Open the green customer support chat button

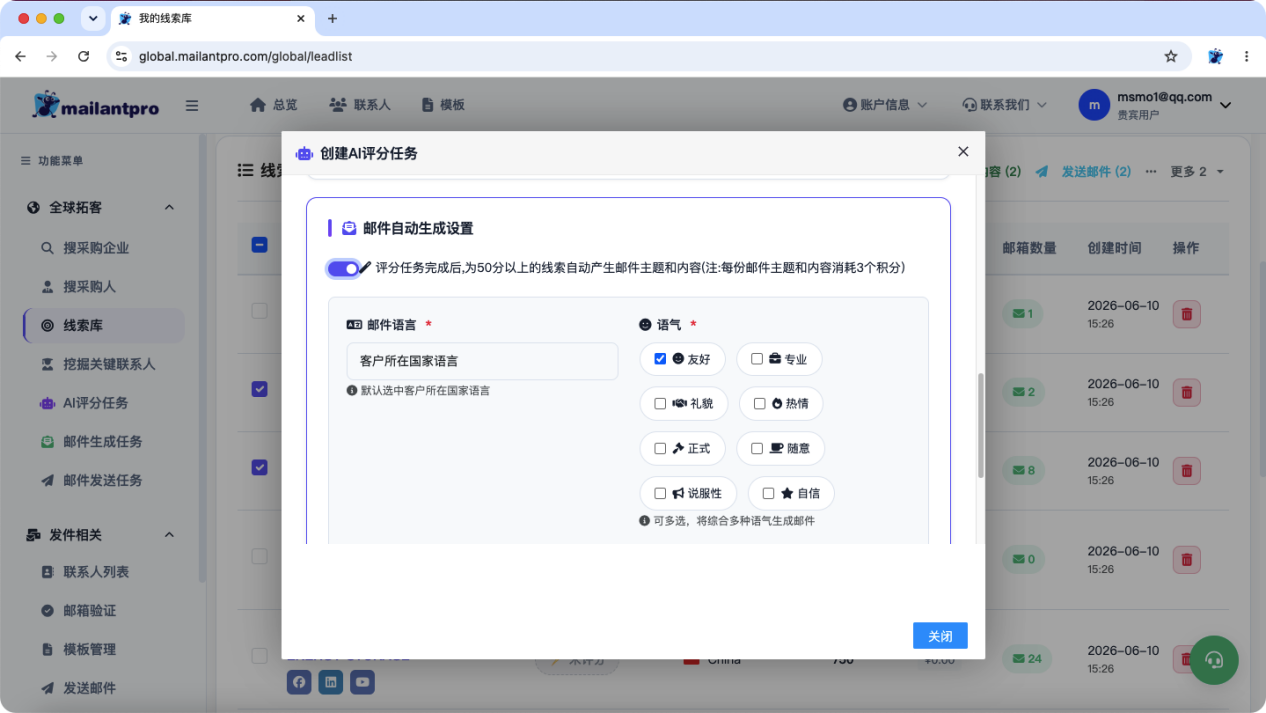pos(1214,660)
